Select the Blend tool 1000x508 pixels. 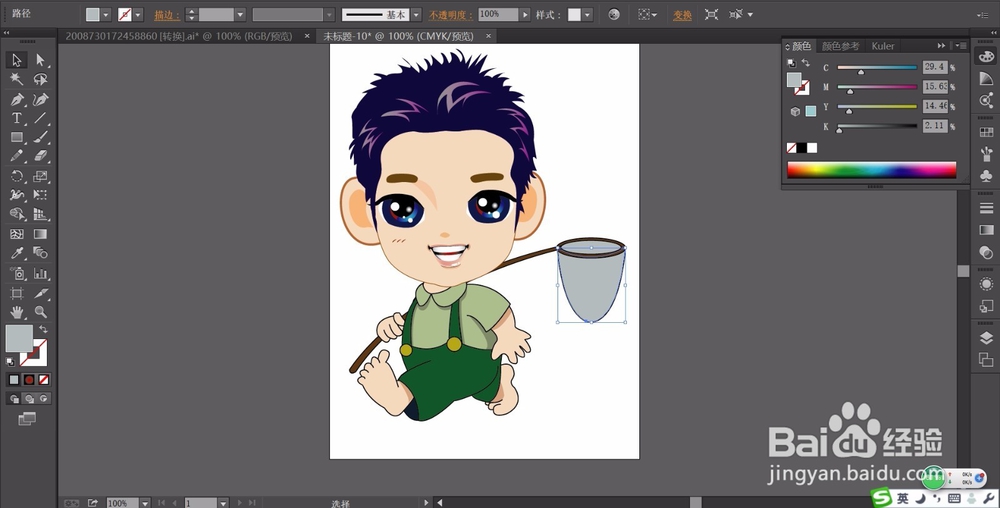40,253
